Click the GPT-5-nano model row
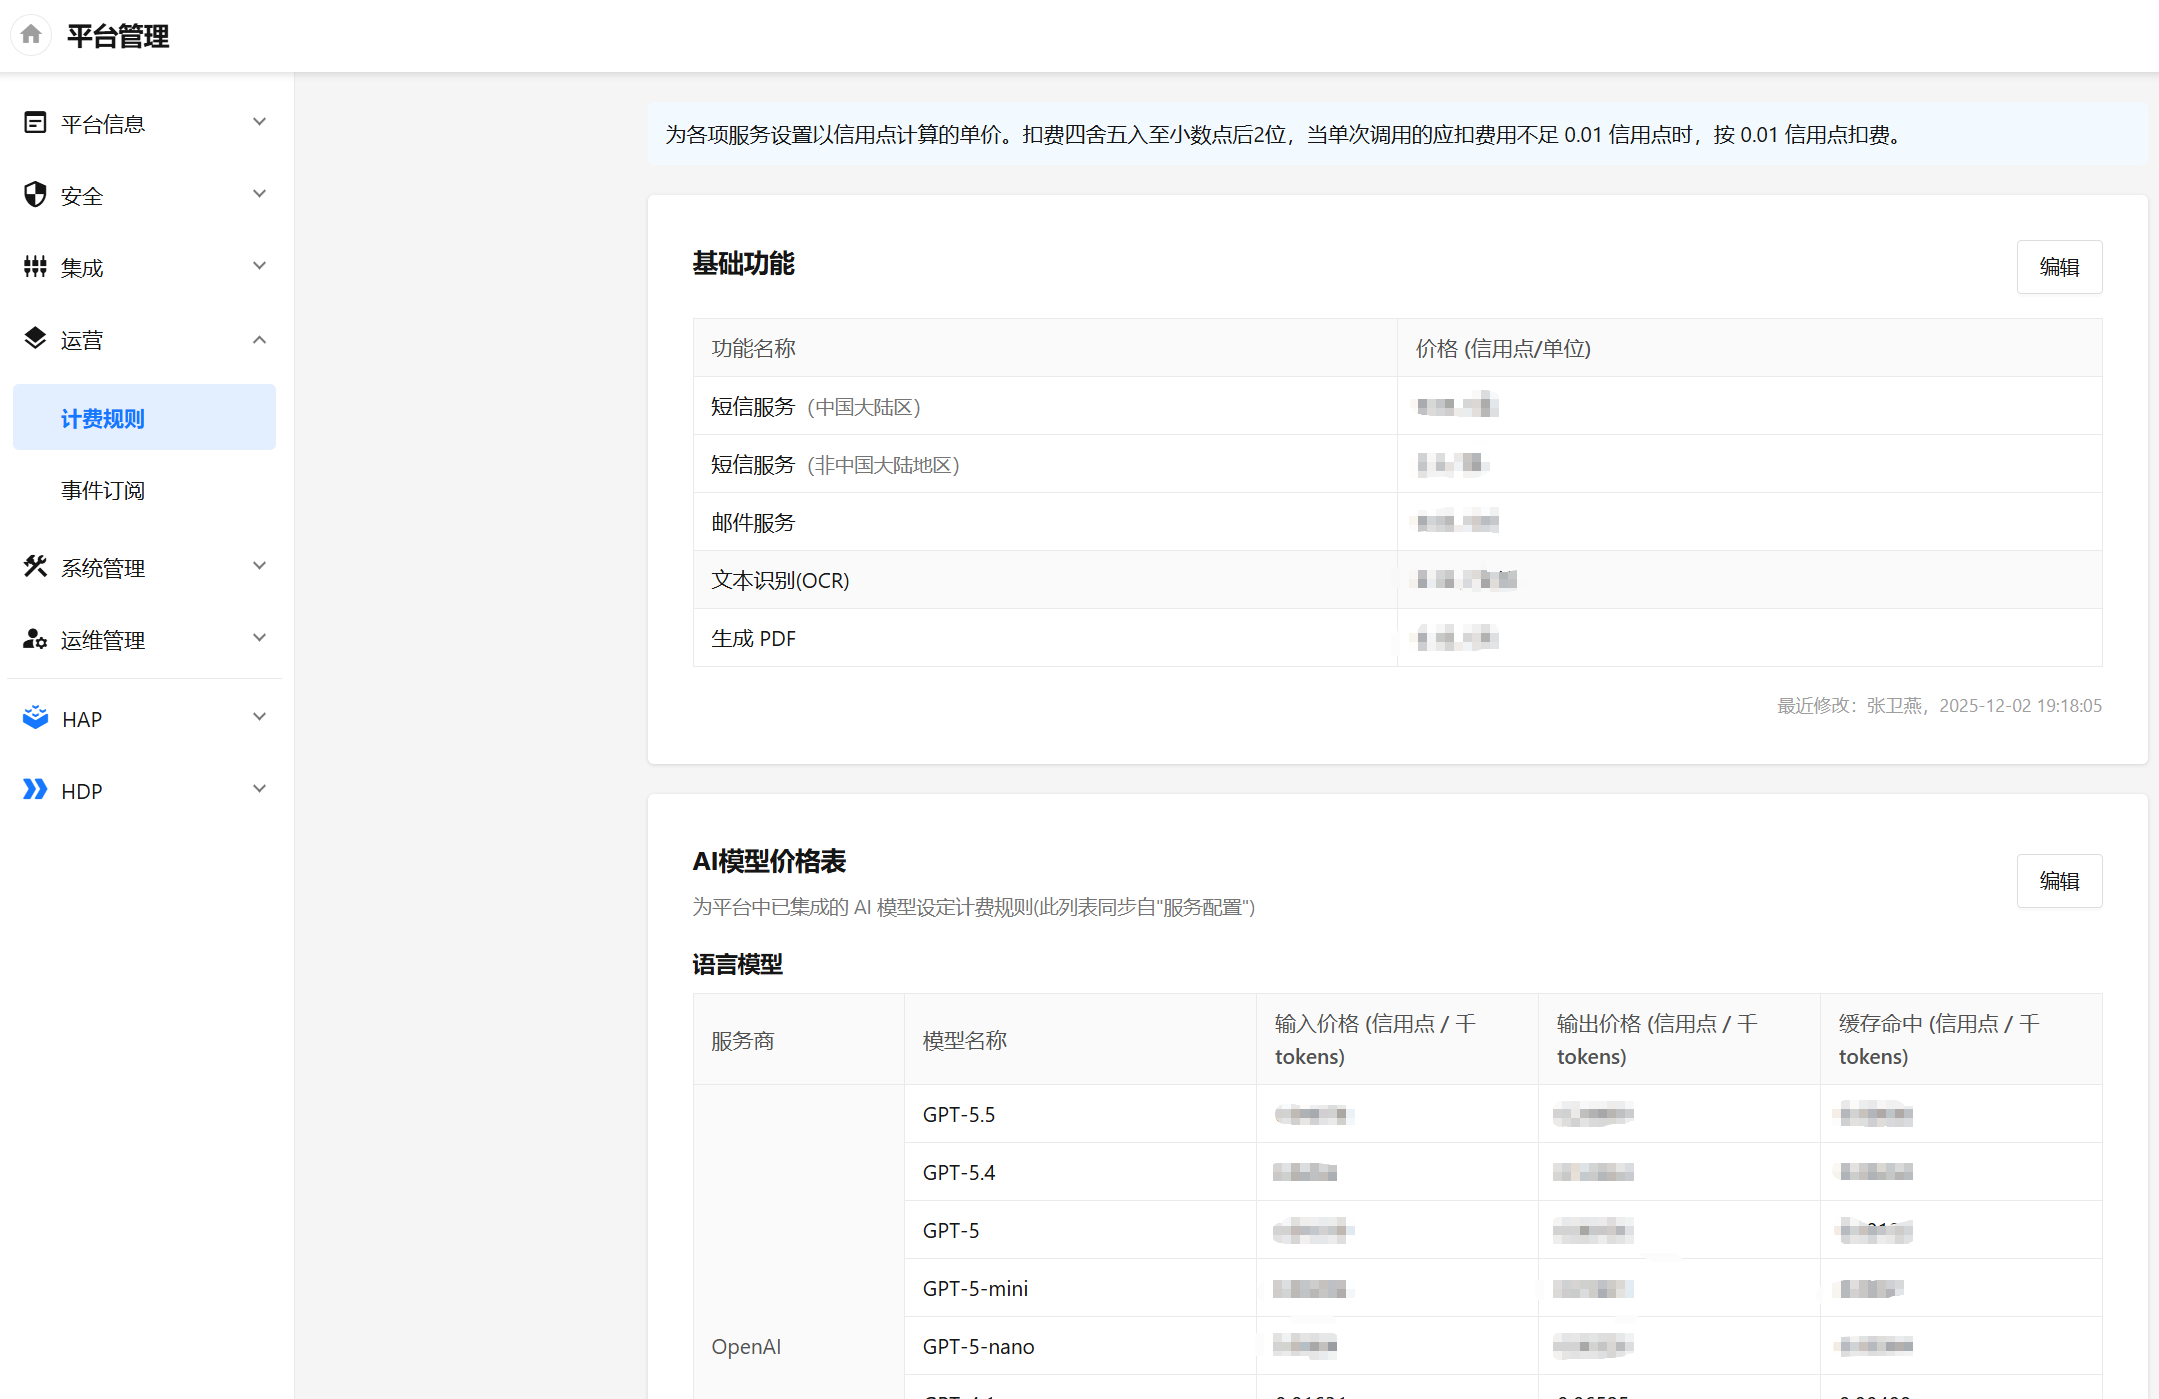This screenshot has width=2159, height=1399. pos(1503,1346)
